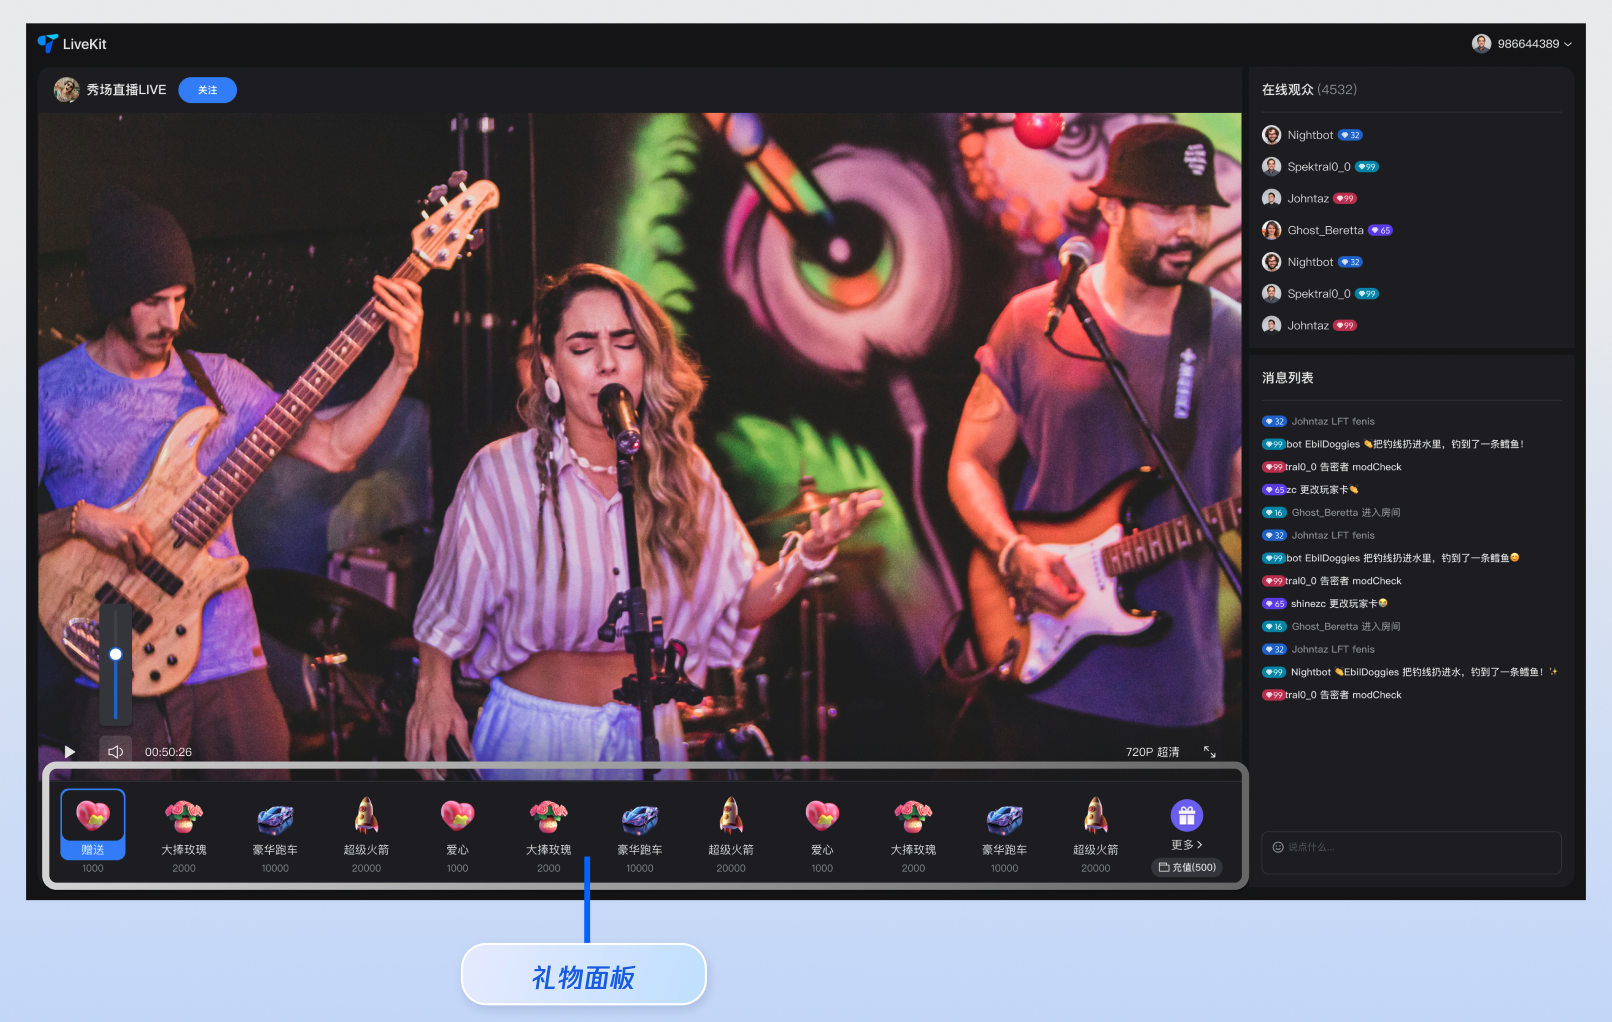Click 赠送 to send the heart gift
Viewport: 1612px width, 1022px height.
(x=93, y=850)
